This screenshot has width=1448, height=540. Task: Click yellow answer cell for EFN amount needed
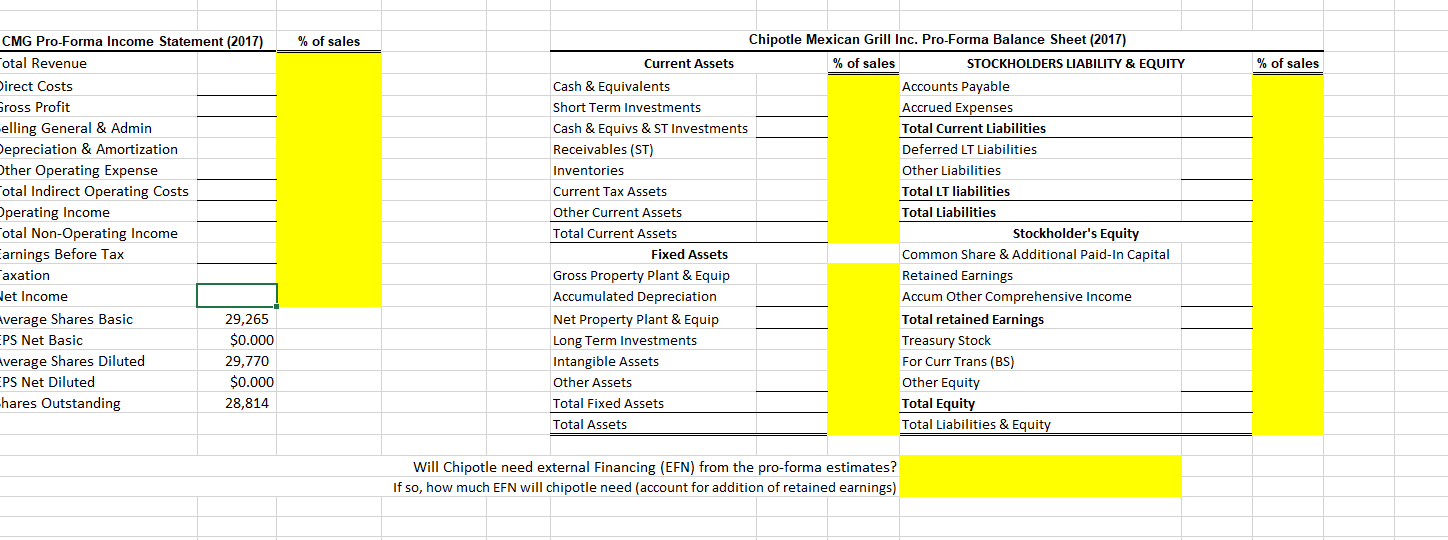pyautogui.click(x=1040, y=487)
